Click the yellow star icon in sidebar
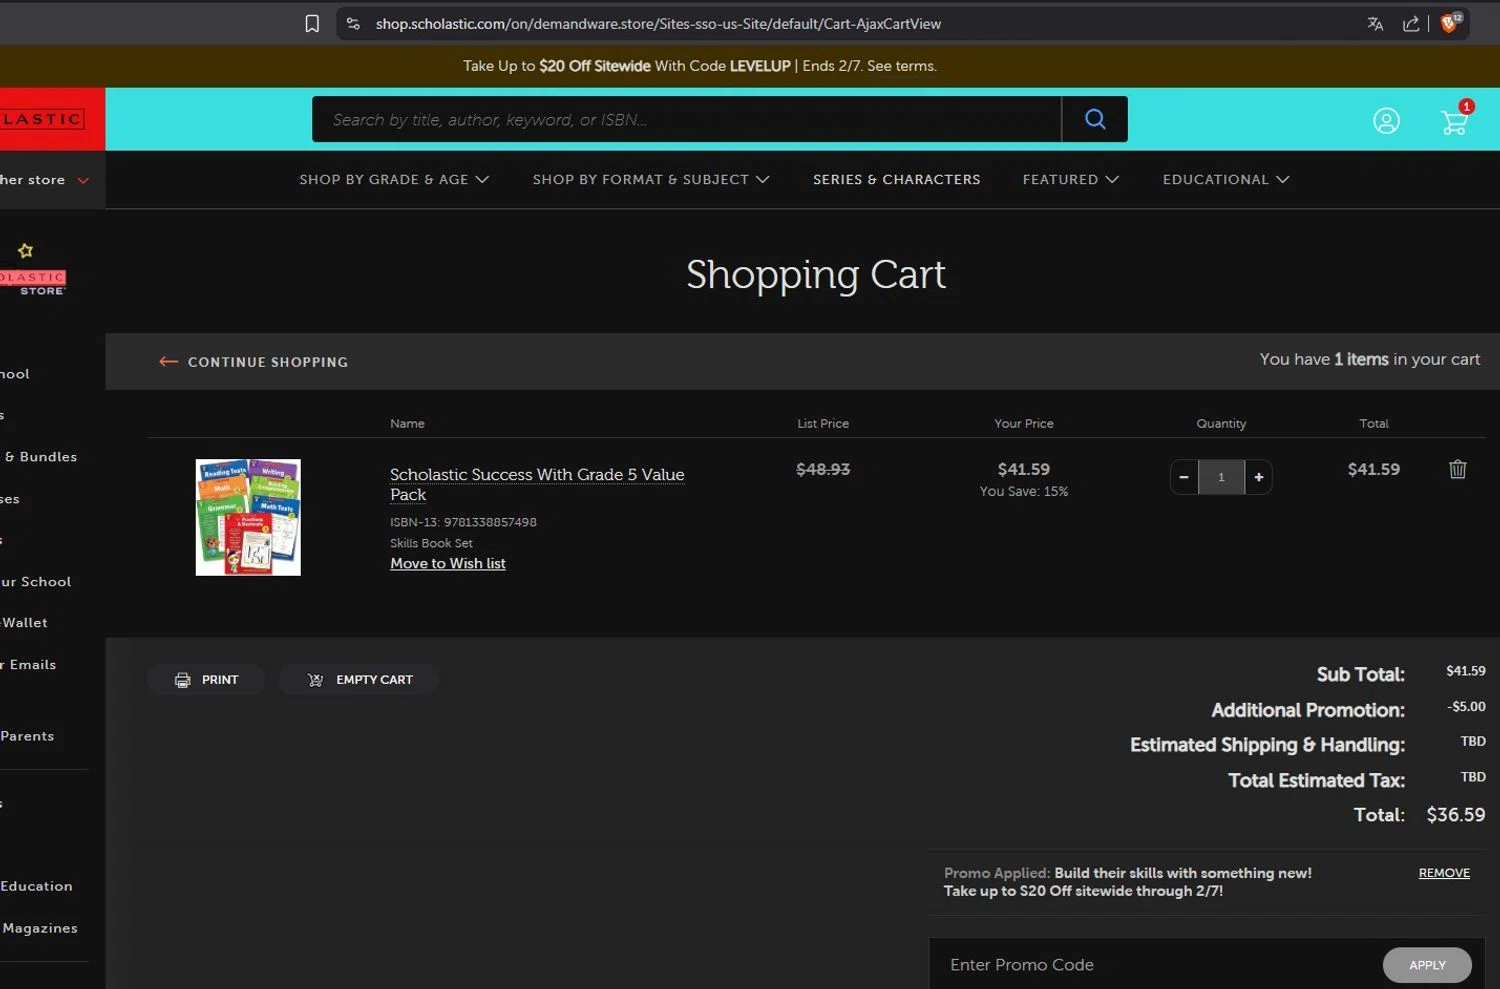Screen dimensions: 1500x989 [x=26, y=250]
